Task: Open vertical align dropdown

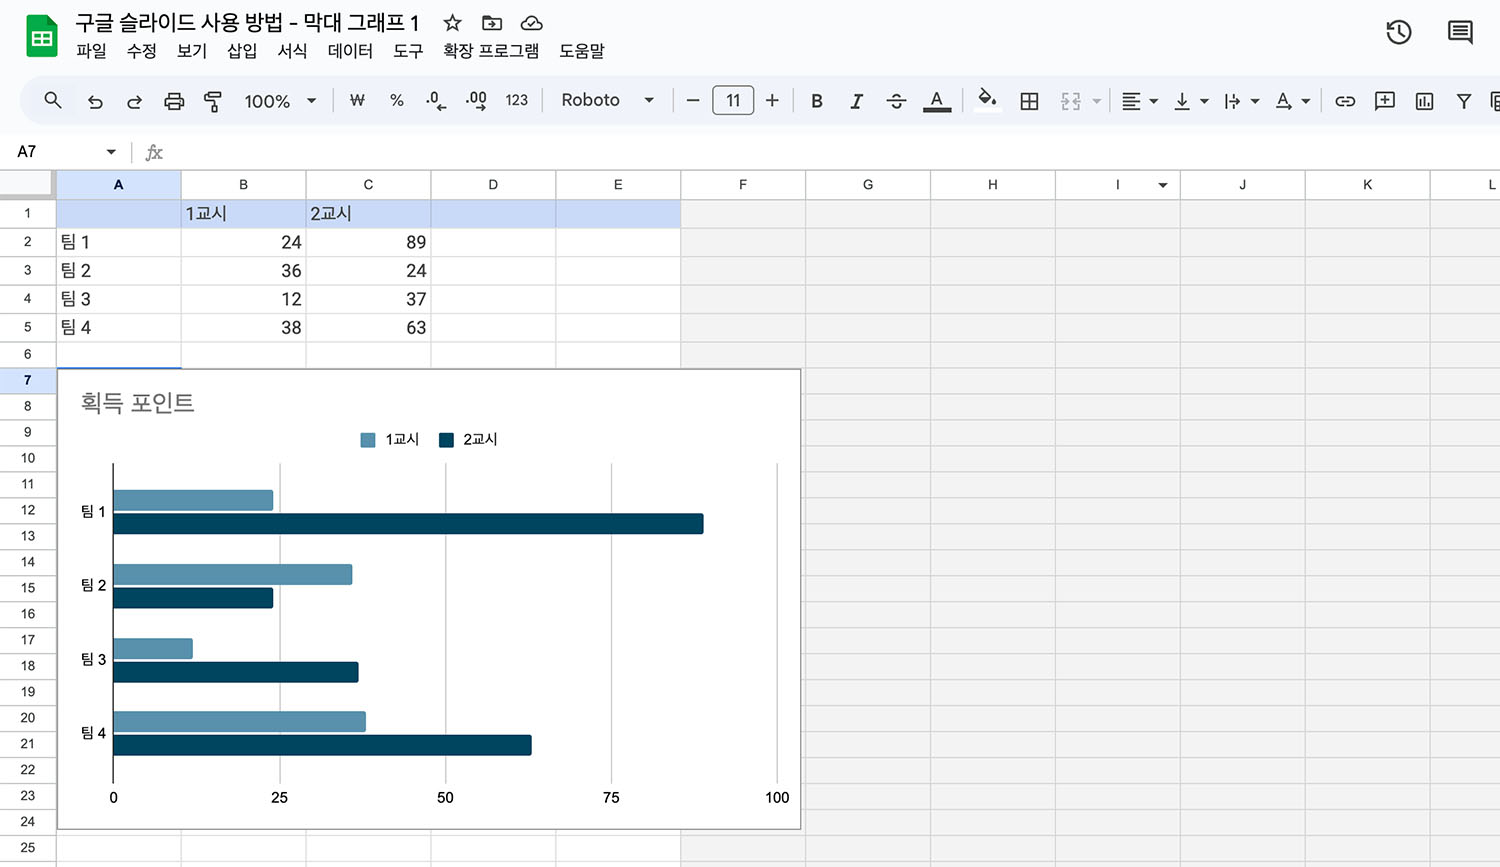Action: coord(1190,101)
